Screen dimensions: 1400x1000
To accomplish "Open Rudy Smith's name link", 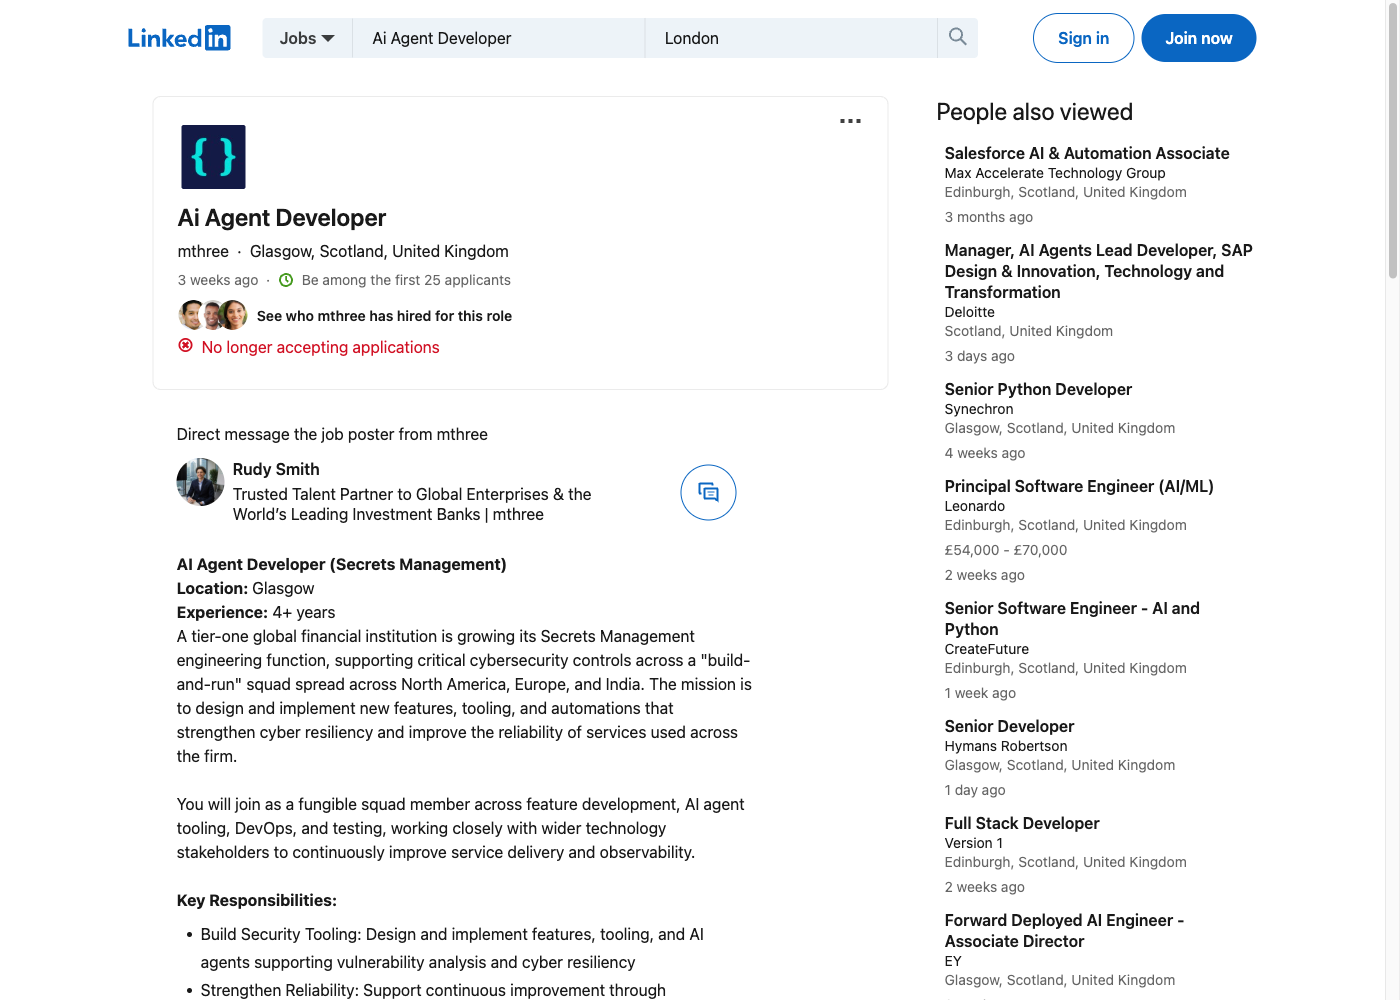I will tap(276, 469).
